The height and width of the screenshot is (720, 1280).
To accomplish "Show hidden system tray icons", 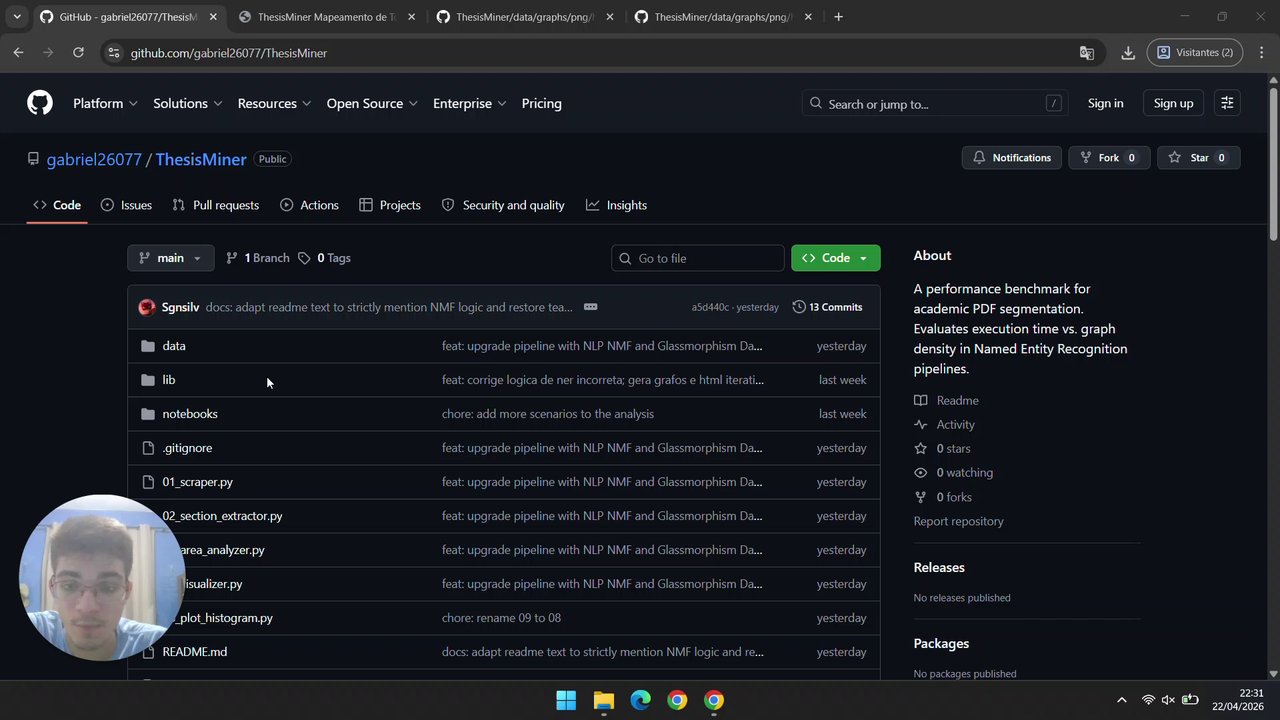I will click(x=1121, y=700).
